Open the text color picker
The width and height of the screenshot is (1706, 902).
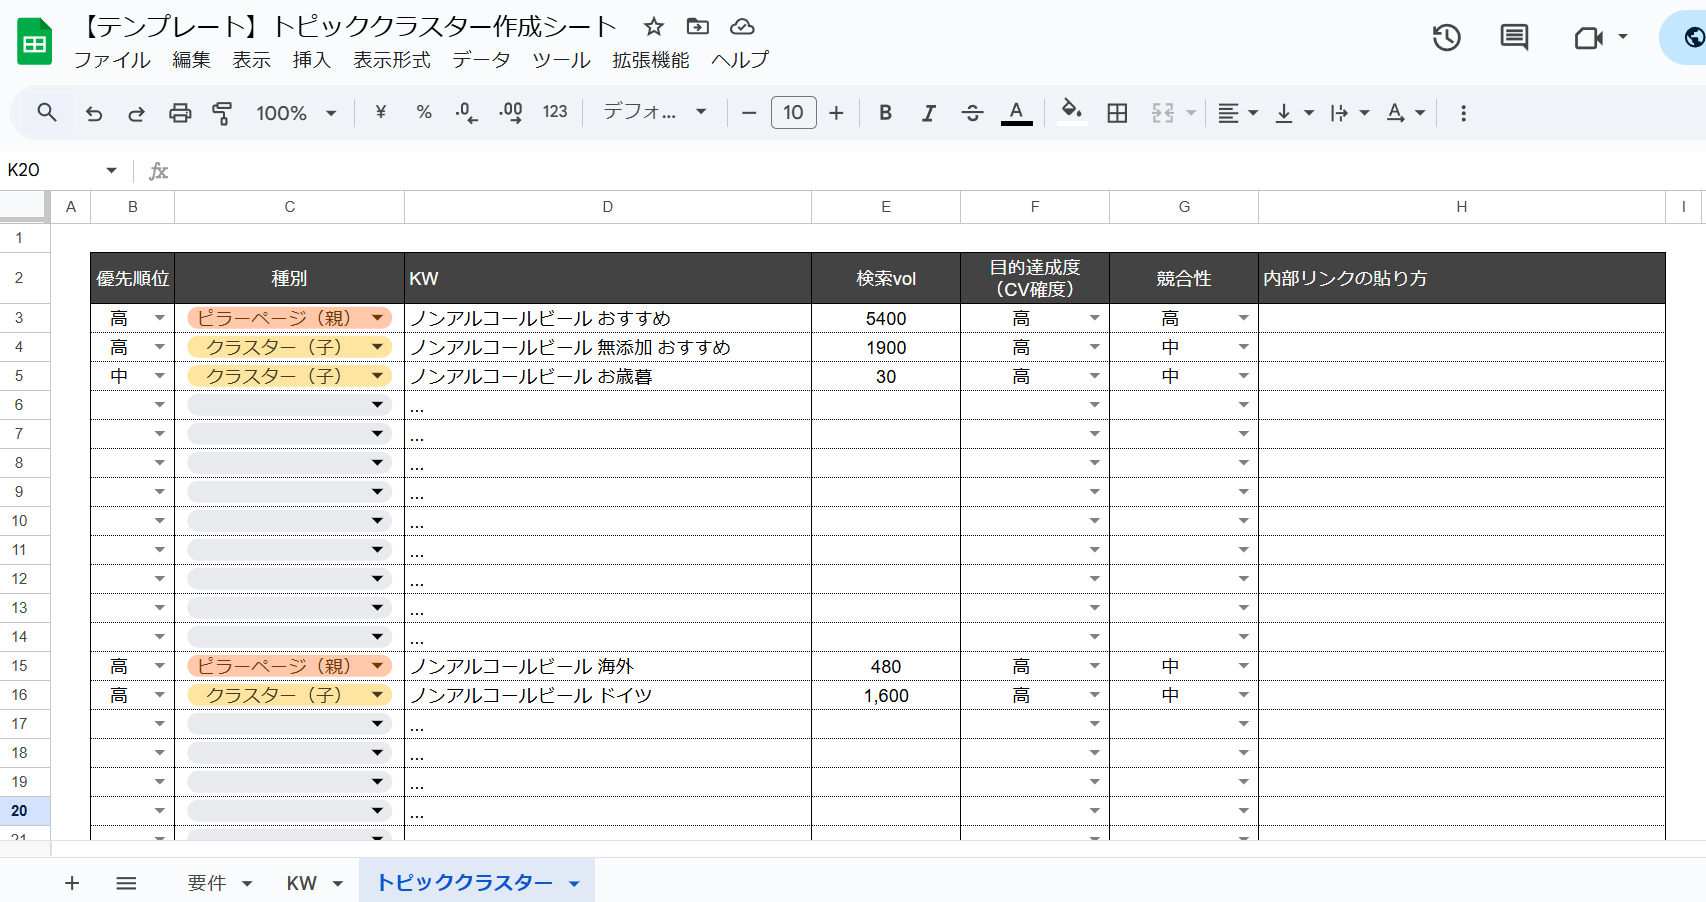pyautogui.click(x=1016, y=113)
